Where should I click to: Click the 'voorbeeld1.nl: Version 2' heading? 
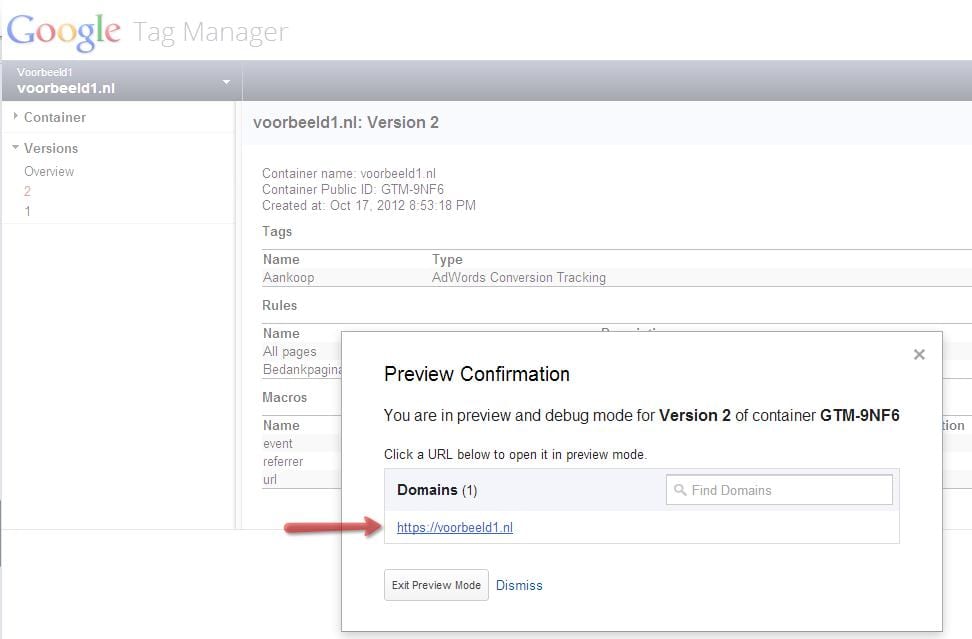[346, 123]
